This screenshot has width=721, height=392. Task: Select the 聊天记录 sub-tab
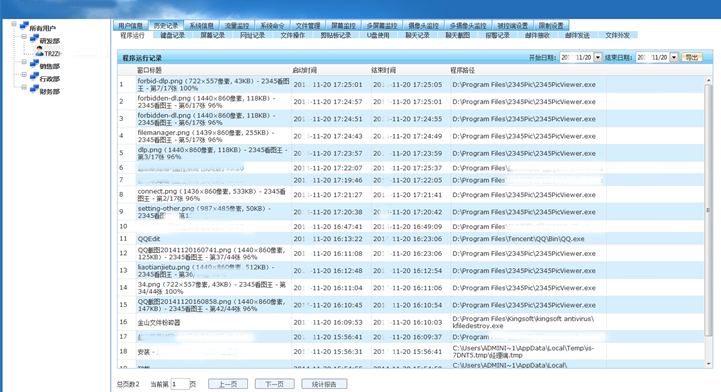(418, 35)
